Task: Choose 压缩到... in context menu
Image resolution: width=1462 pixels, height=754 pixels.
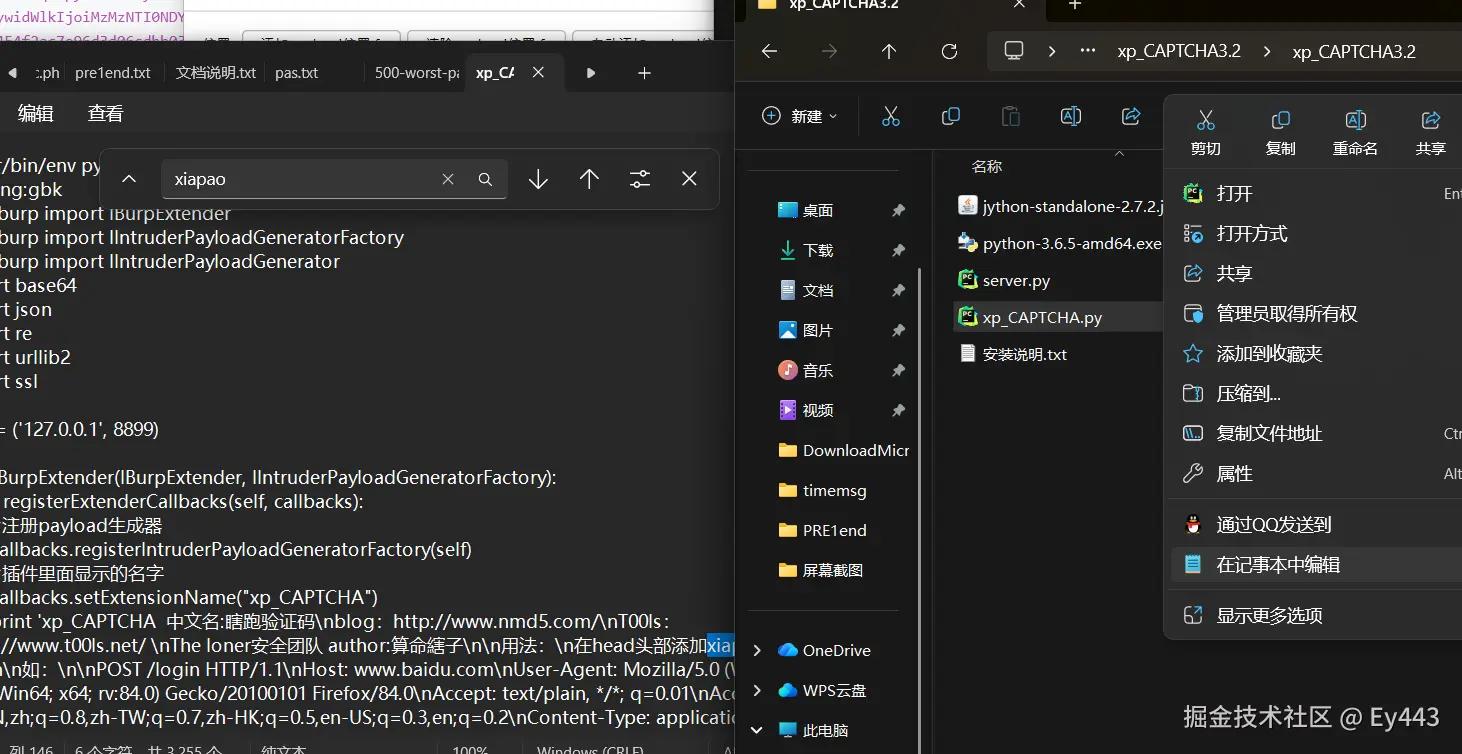Action: pyautogui.click(x=1316, y=394)
